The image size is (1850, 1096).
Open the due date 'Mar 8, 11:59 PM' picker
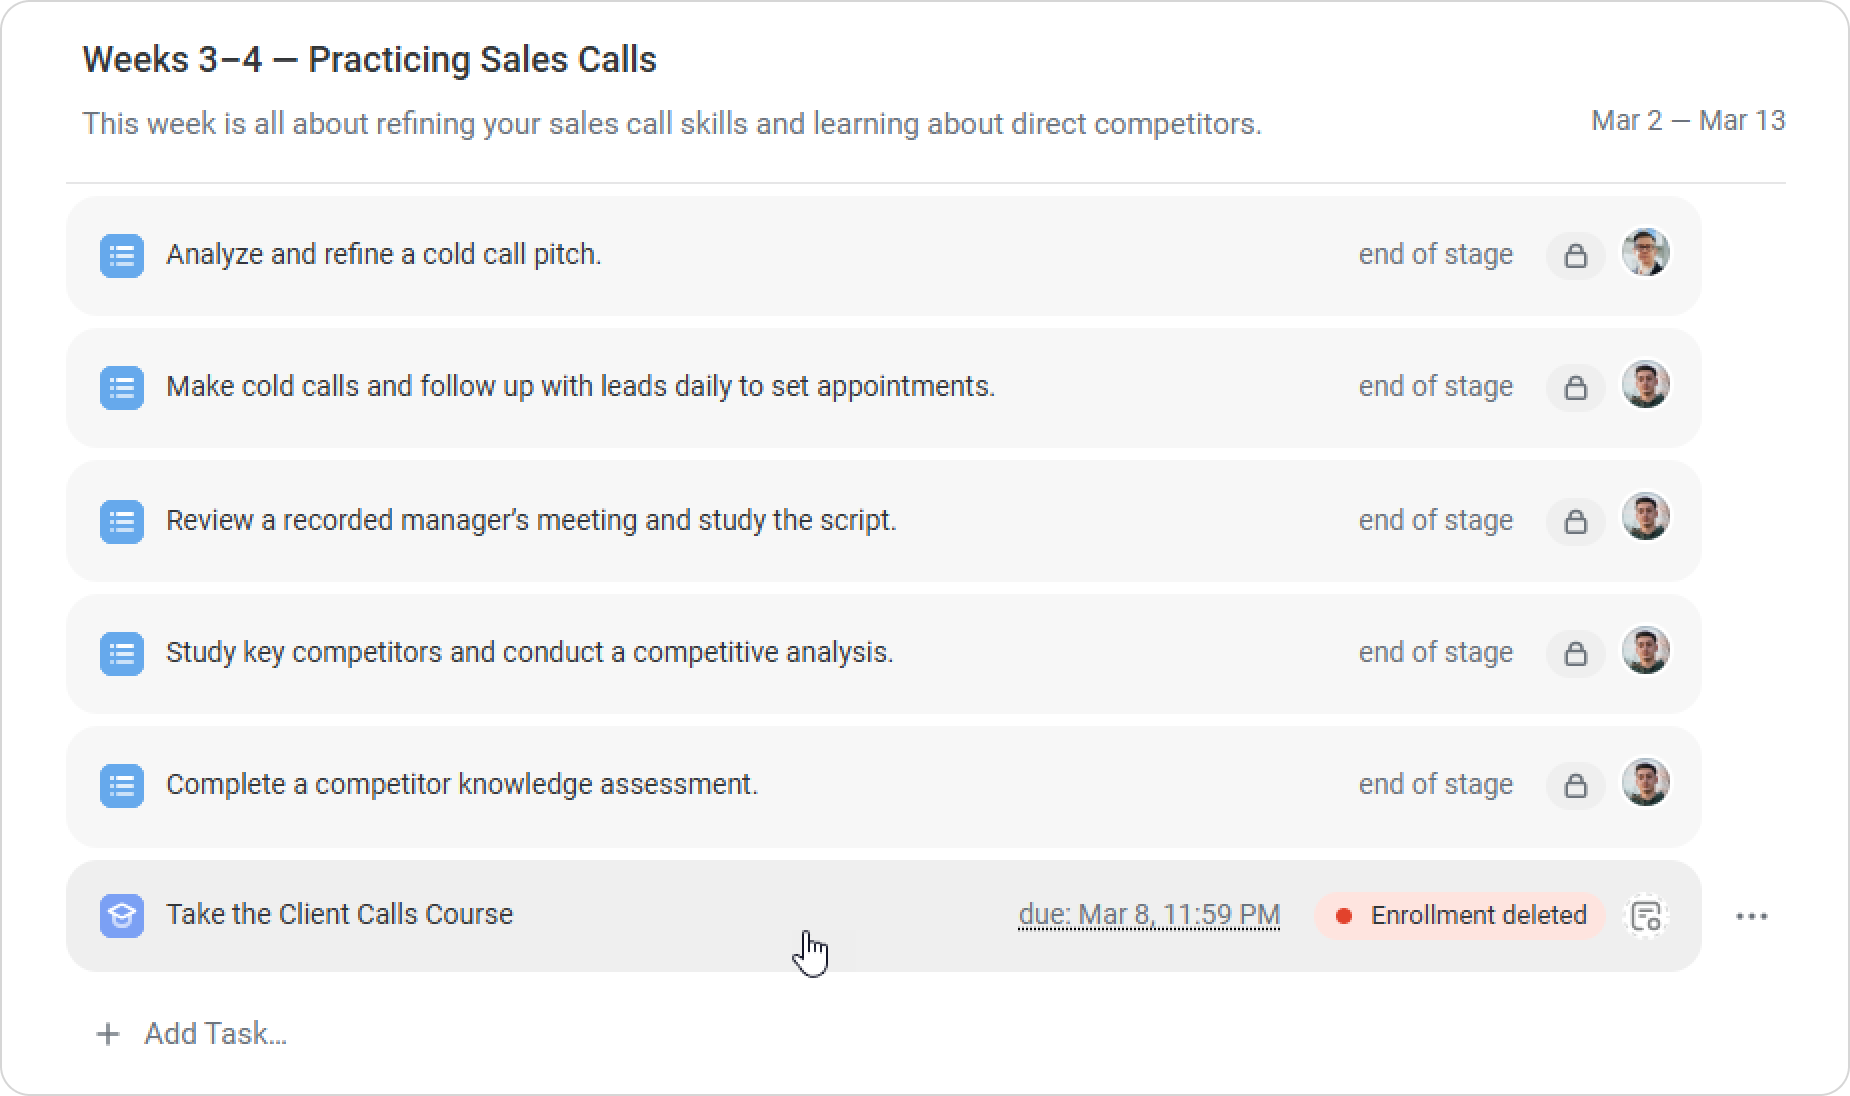[1149, 915]
